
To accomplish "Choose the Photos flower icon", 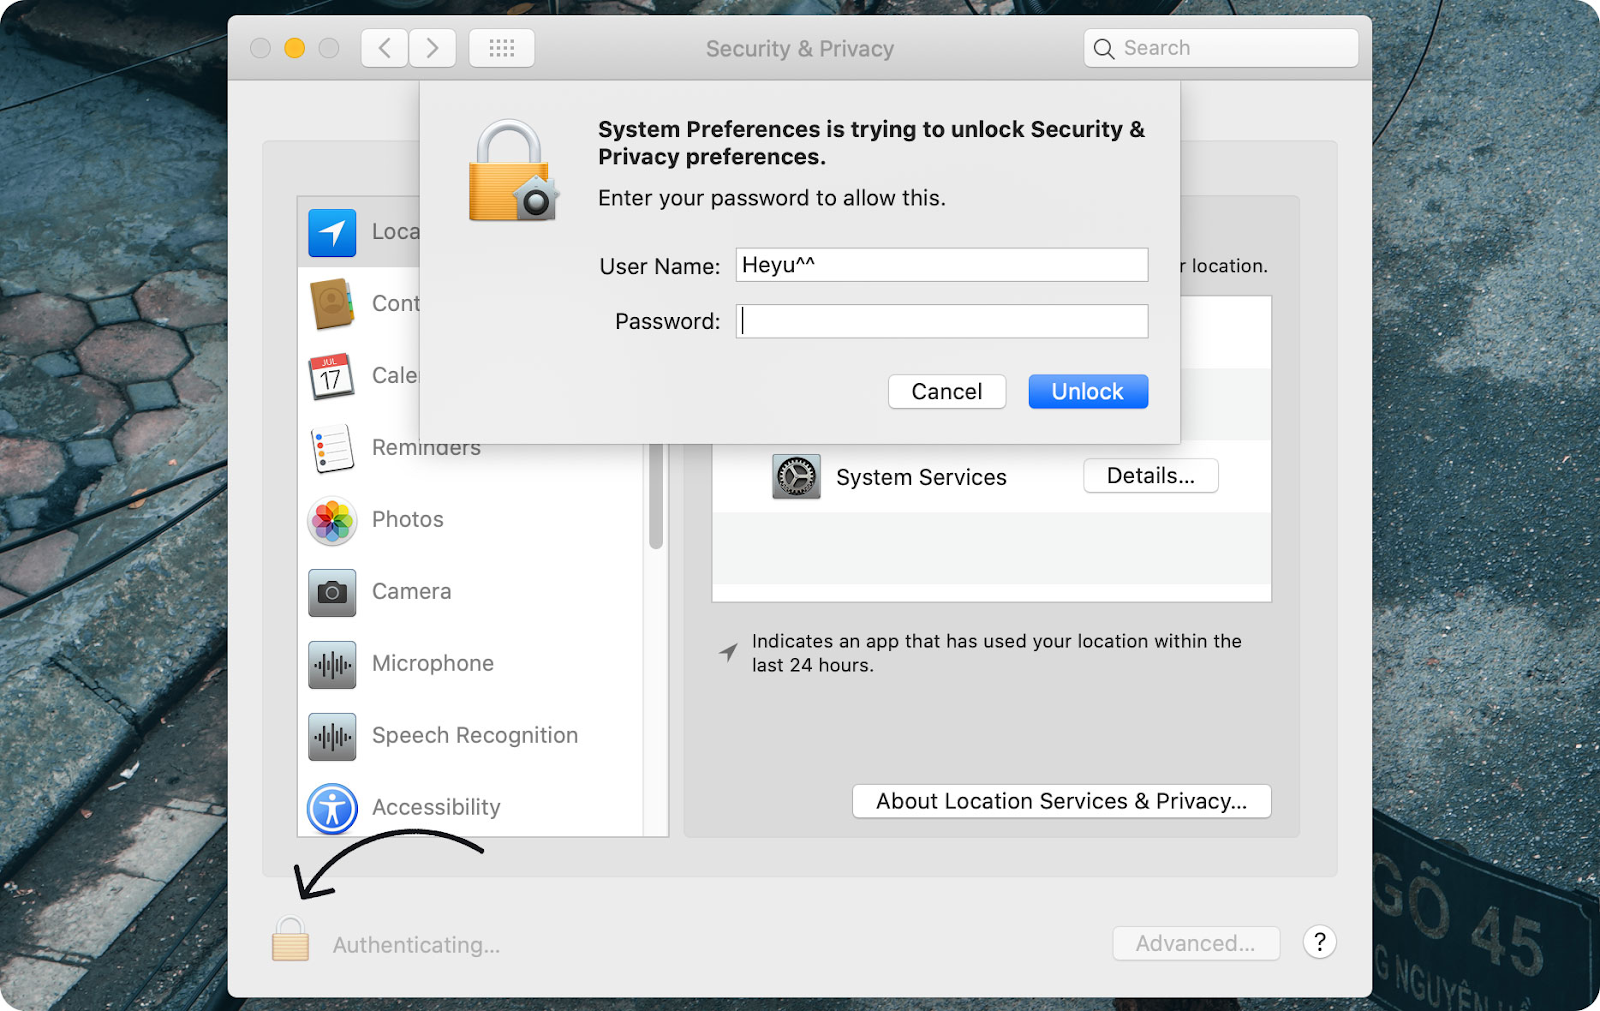I will [x=332, y=520].
